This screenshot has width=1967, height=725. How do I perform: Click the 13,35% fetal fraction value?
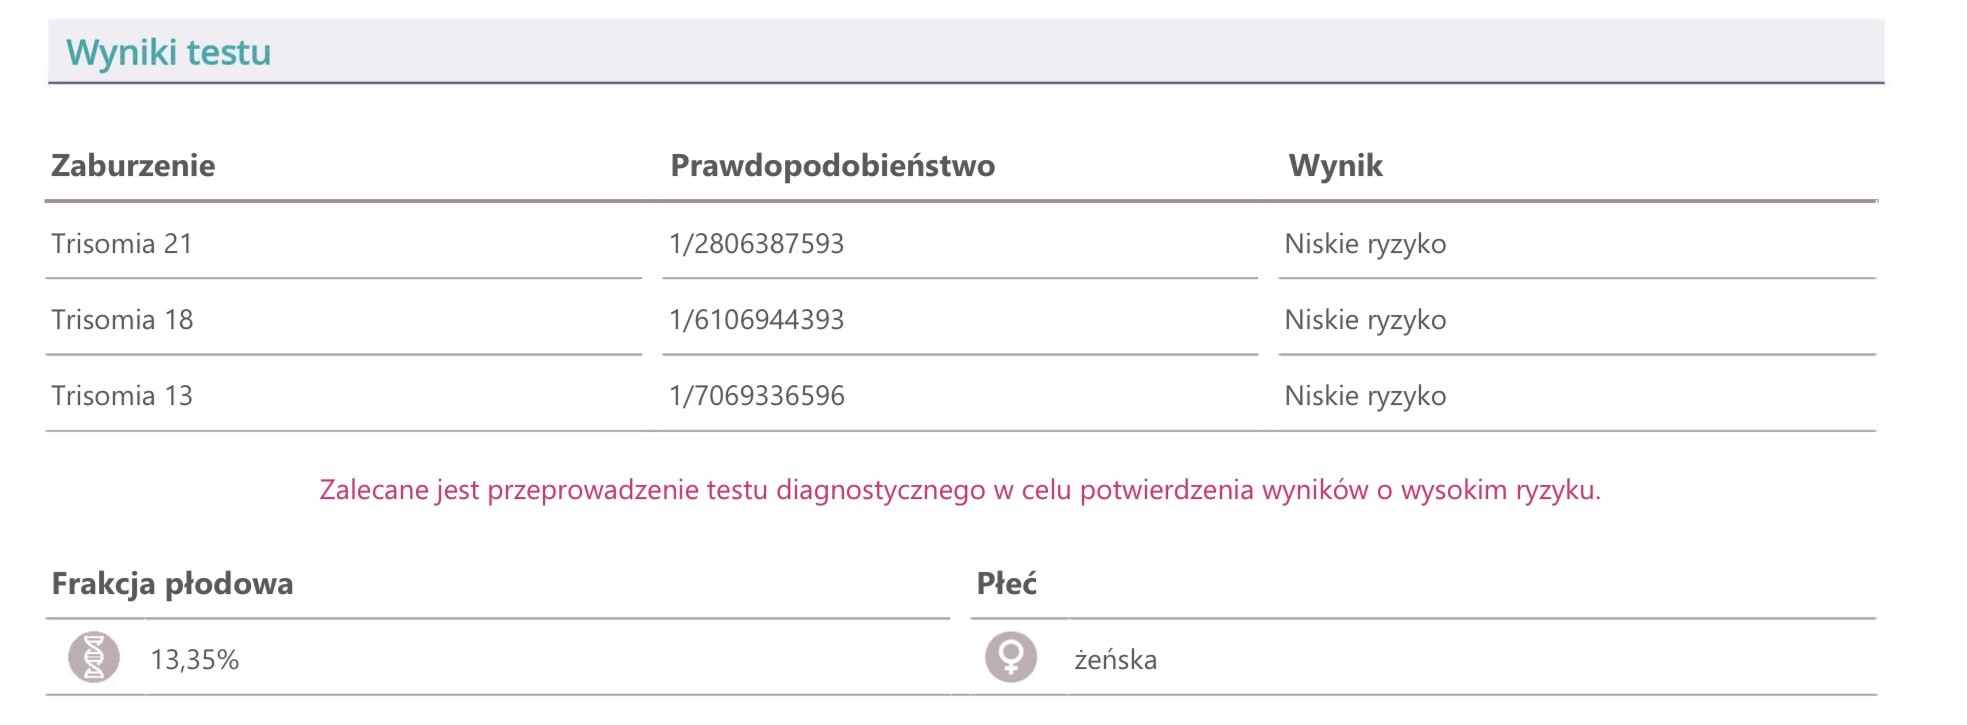point(195,660)
